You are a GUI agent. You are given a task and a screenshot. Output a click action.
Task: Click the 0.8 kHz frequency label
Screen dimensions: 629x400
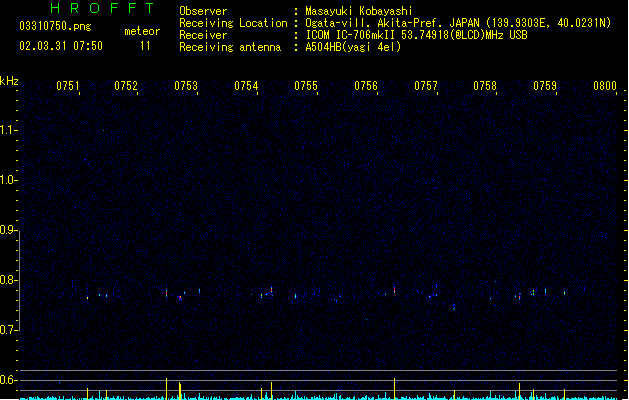pos(8,280)
